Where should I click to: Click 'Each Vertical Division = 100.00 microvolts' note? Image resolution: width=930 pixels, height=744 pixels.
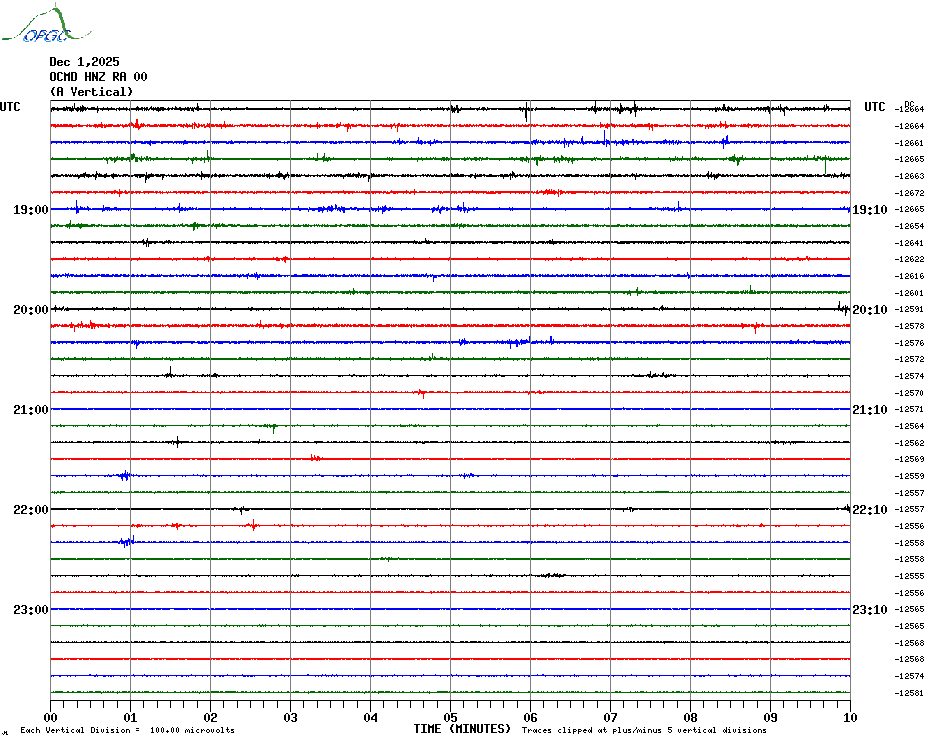point(128,730)
